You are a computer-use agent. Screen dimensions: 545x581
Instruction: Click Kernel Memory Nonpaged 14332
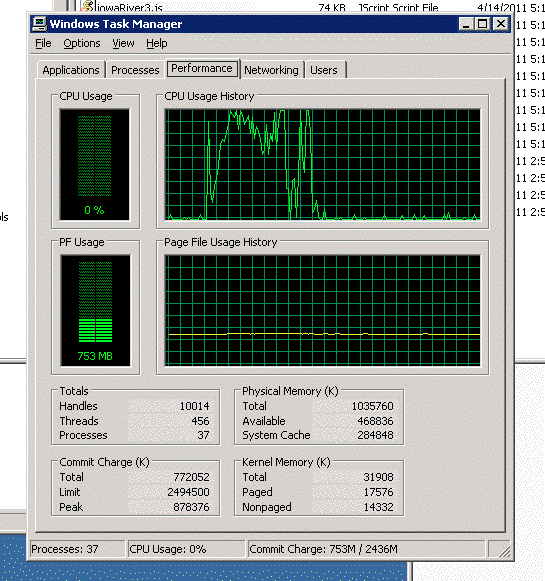pos(378,507)
